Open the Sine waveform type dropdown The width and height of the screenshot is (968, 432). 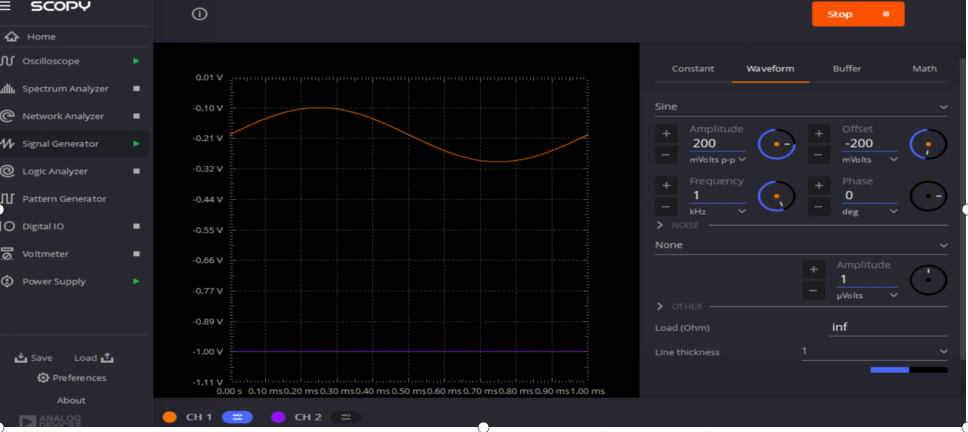coord(801,107)
